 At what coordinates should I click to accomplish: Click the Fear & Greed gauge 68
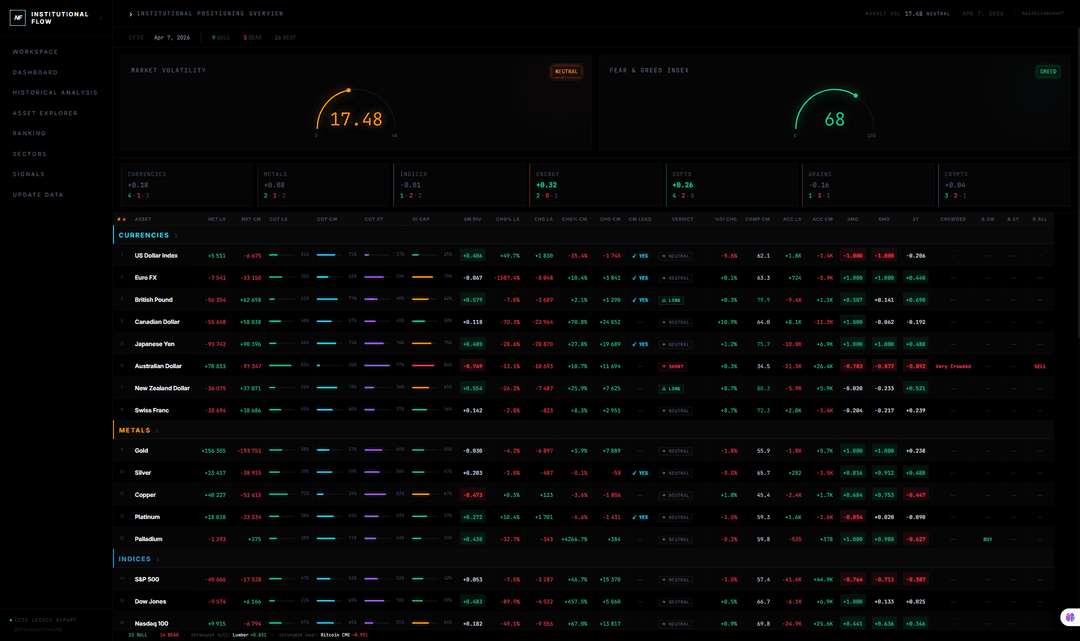point(834,113)
